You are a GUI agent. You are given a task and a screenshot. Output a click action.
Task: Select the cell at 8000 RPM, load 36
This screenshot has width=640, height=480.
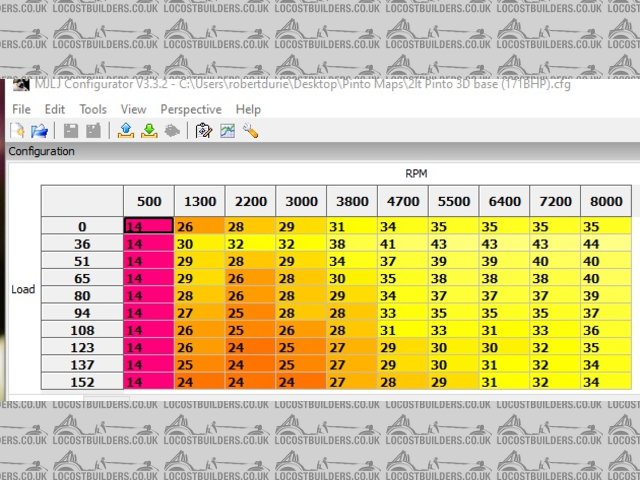(606, 243)
